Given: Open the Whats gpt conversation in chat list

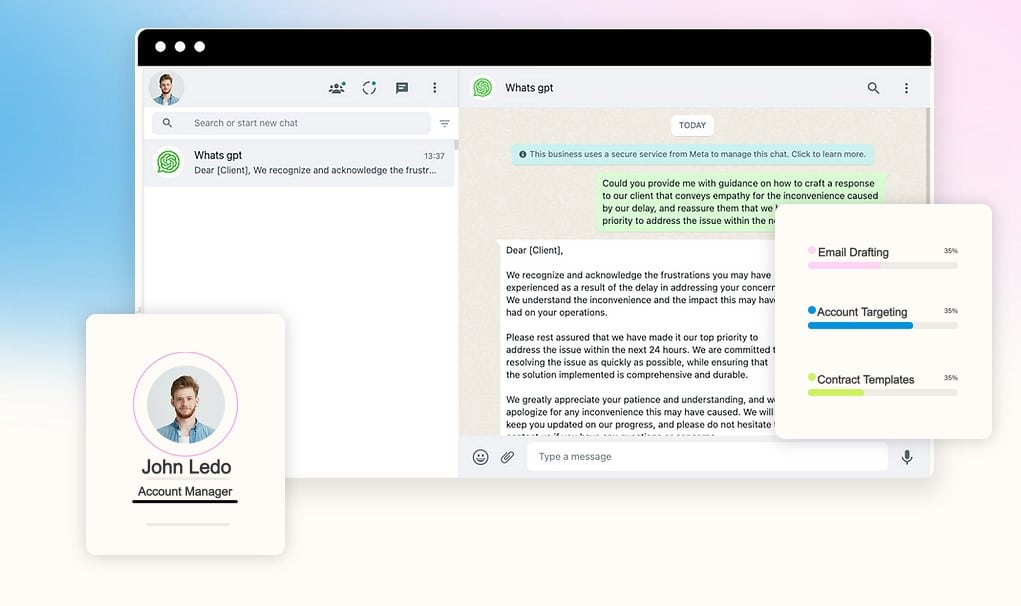Looking at the screenshot, I should coord(299,163).
